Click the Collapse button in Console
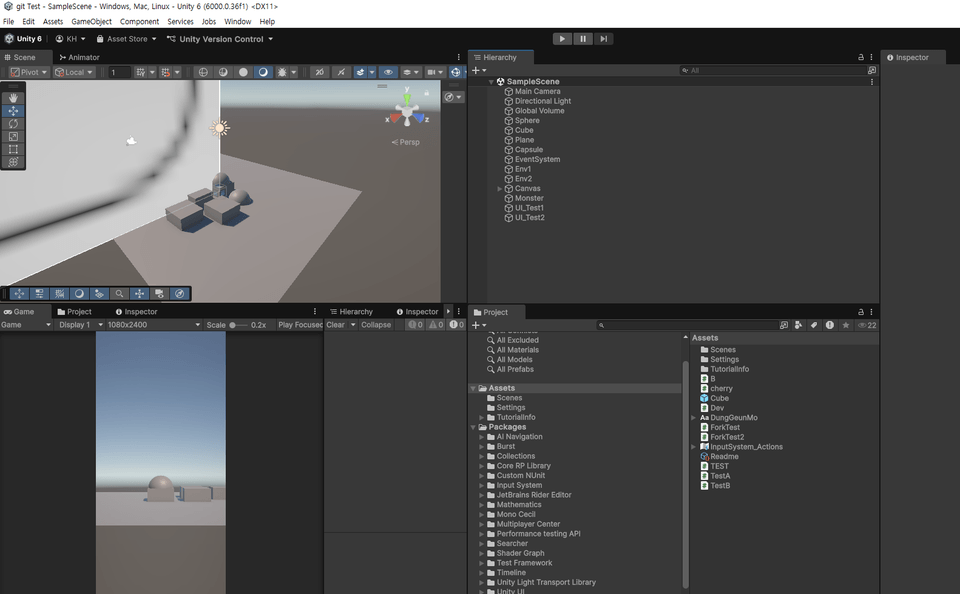The width and height of the screenshot is (960, 594). tap(376, 325)
